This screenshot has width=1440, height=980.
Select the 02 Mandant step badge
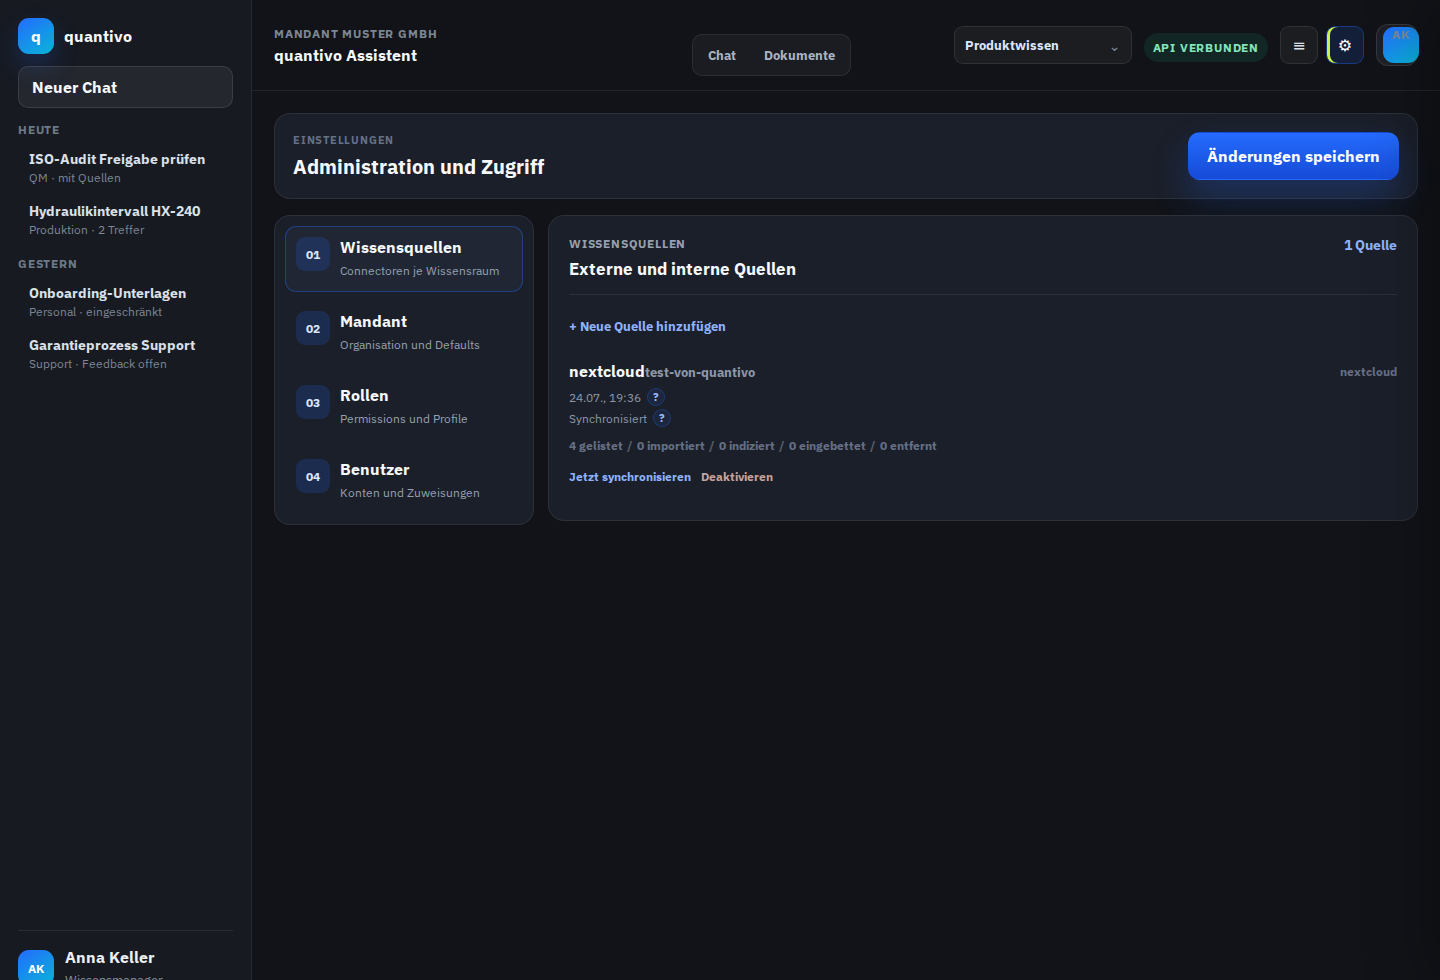pyautogui.click(x=313, y=329)
